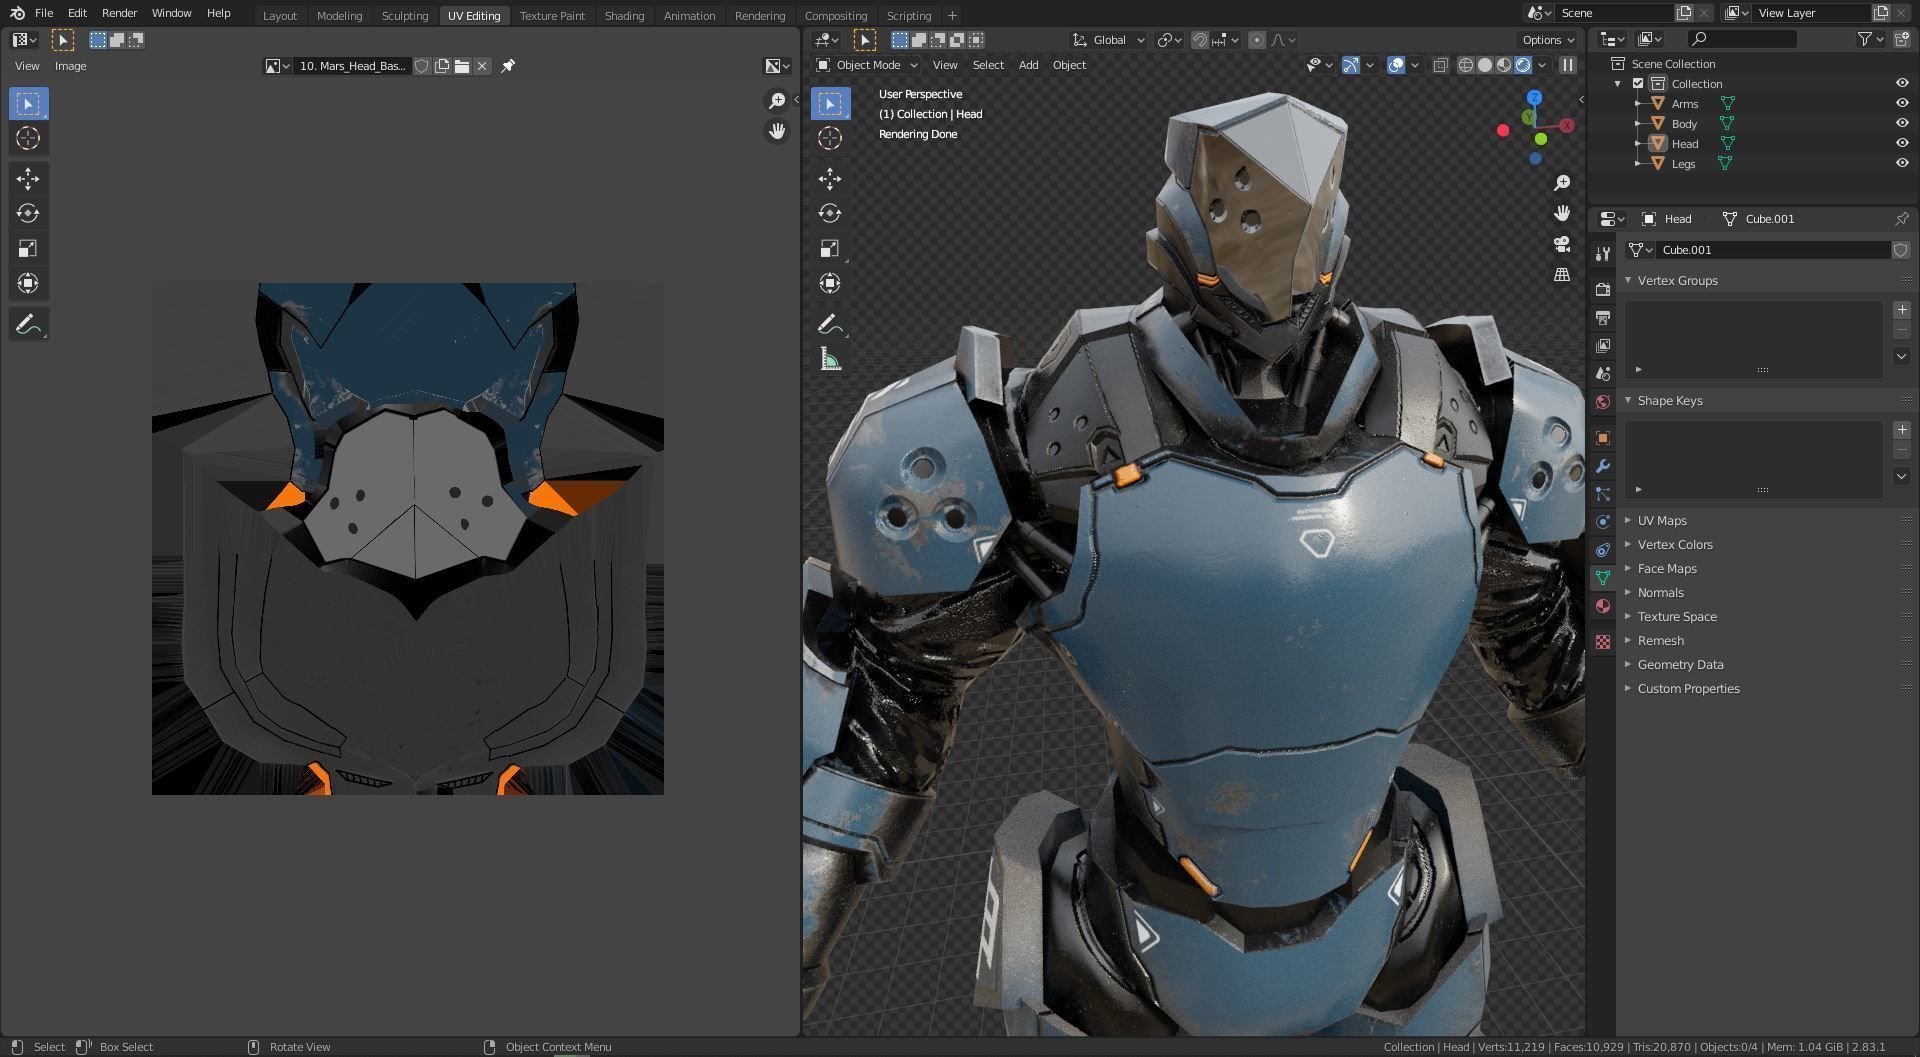Open the Physics properties tab
The image size is (1920, 1057).
coord(1603,522)
